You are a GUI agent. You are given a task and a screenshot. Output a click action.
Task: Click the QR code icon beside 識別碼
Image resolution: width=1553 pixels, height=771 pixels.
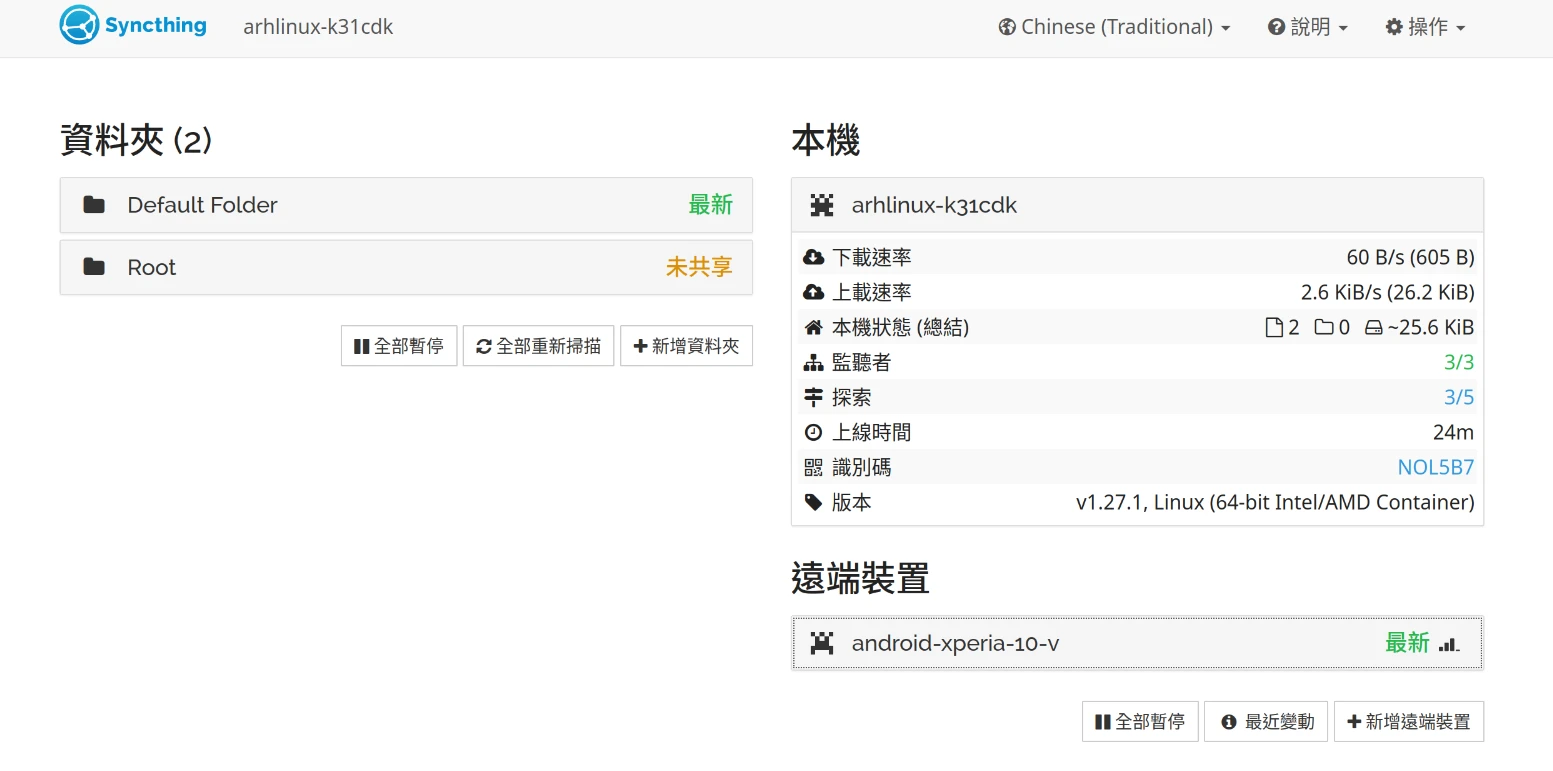813,468
